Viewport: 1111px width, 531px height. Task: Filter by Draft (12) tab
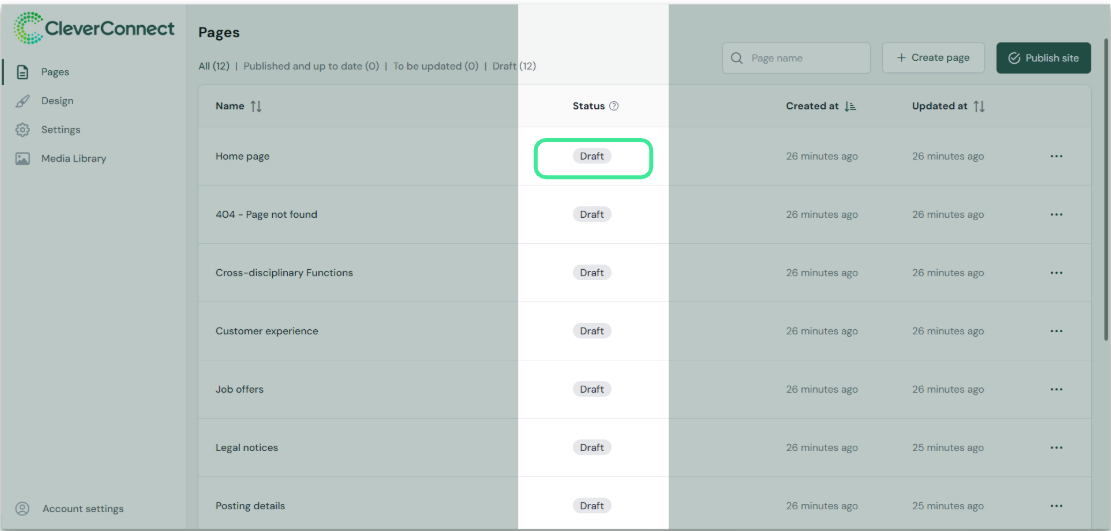514,66
